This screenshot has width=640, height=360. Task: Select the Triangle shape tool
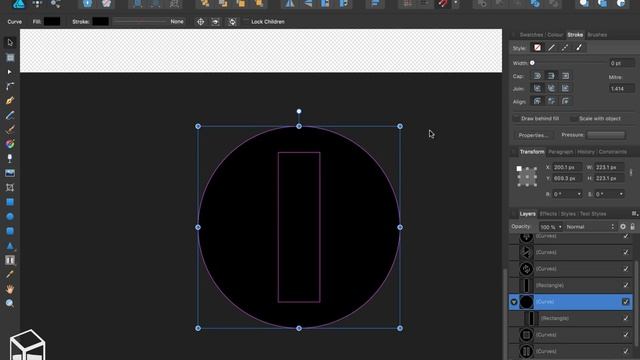(10, 246)
